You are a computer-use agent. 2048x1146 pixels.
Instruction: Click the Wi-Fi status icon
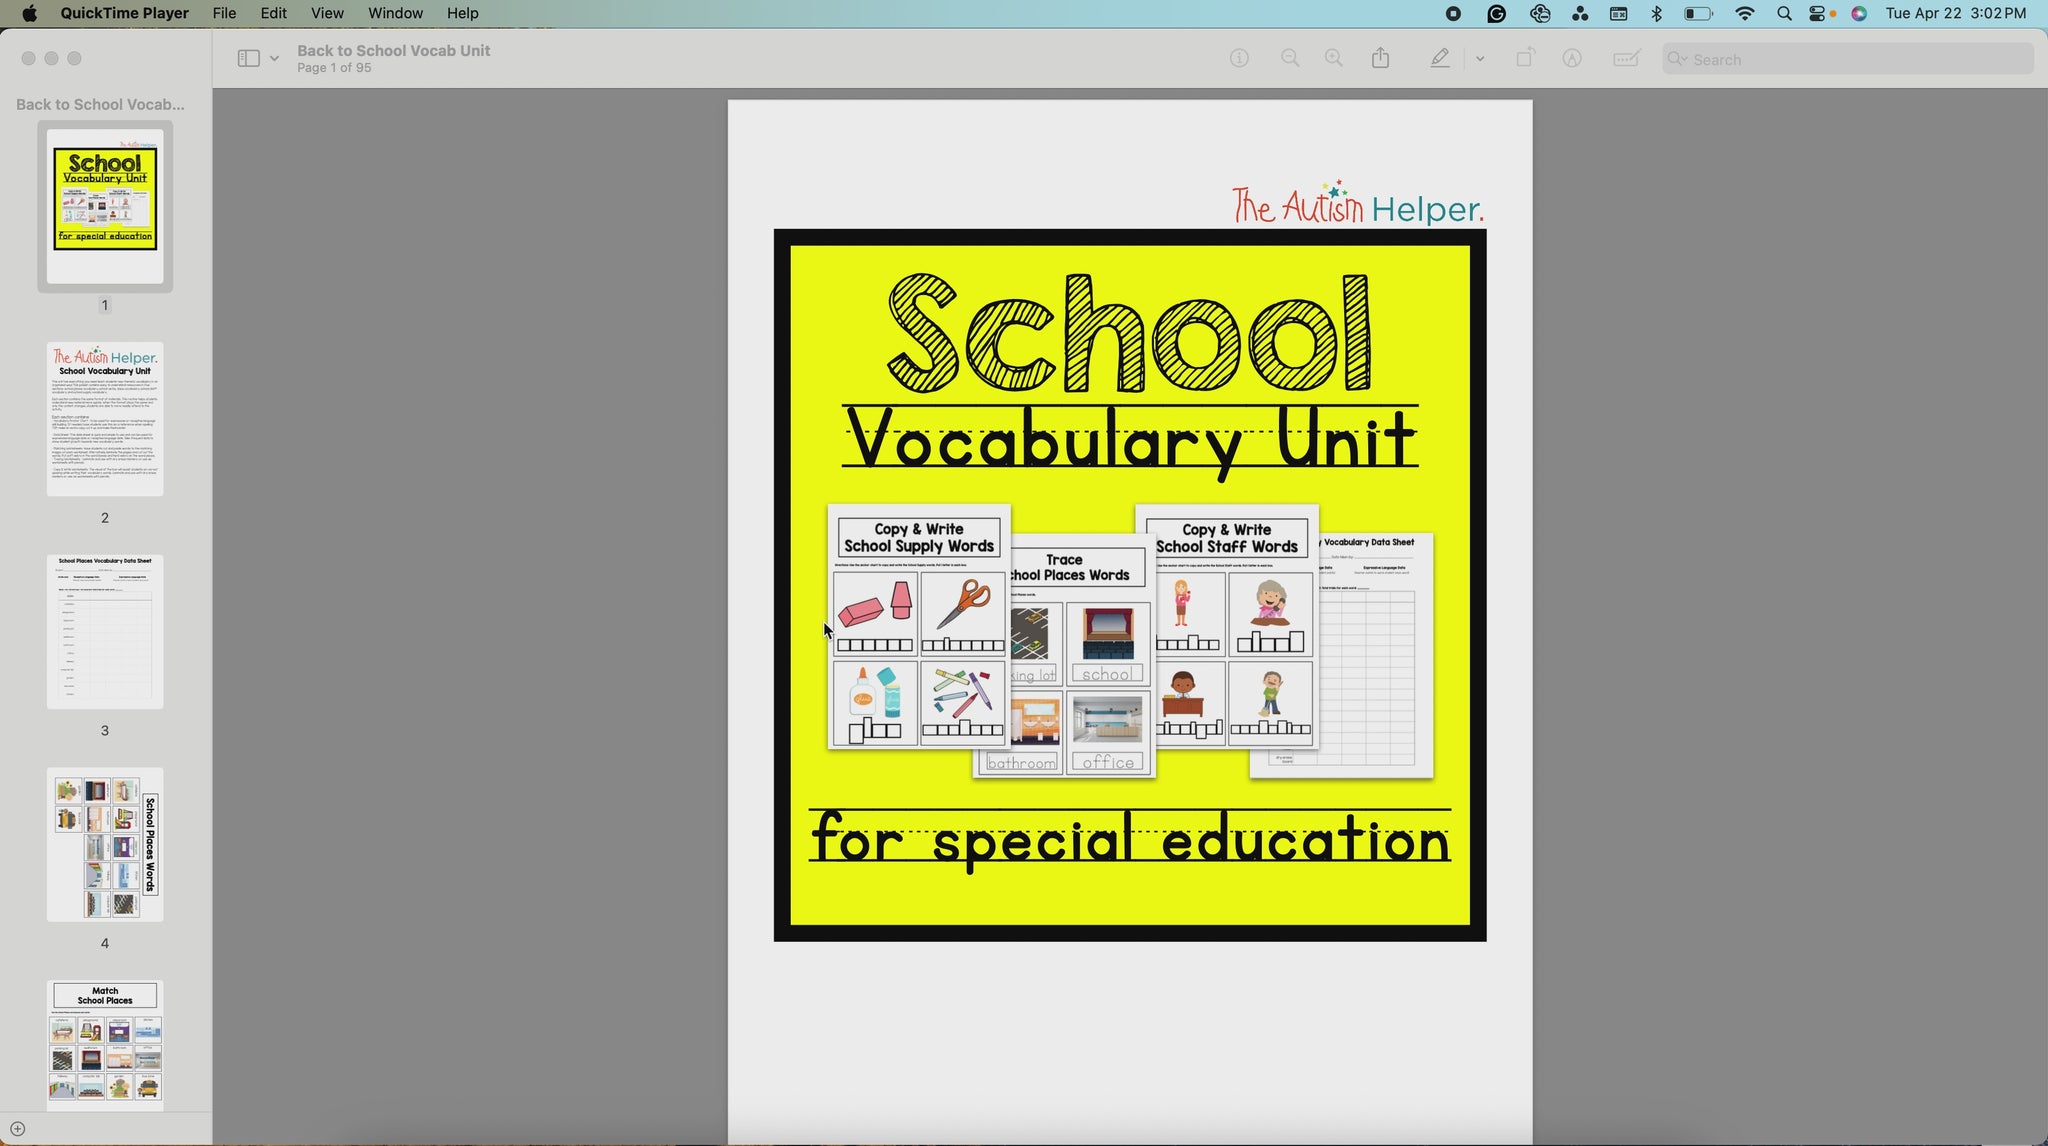[x=1745, y=13]
